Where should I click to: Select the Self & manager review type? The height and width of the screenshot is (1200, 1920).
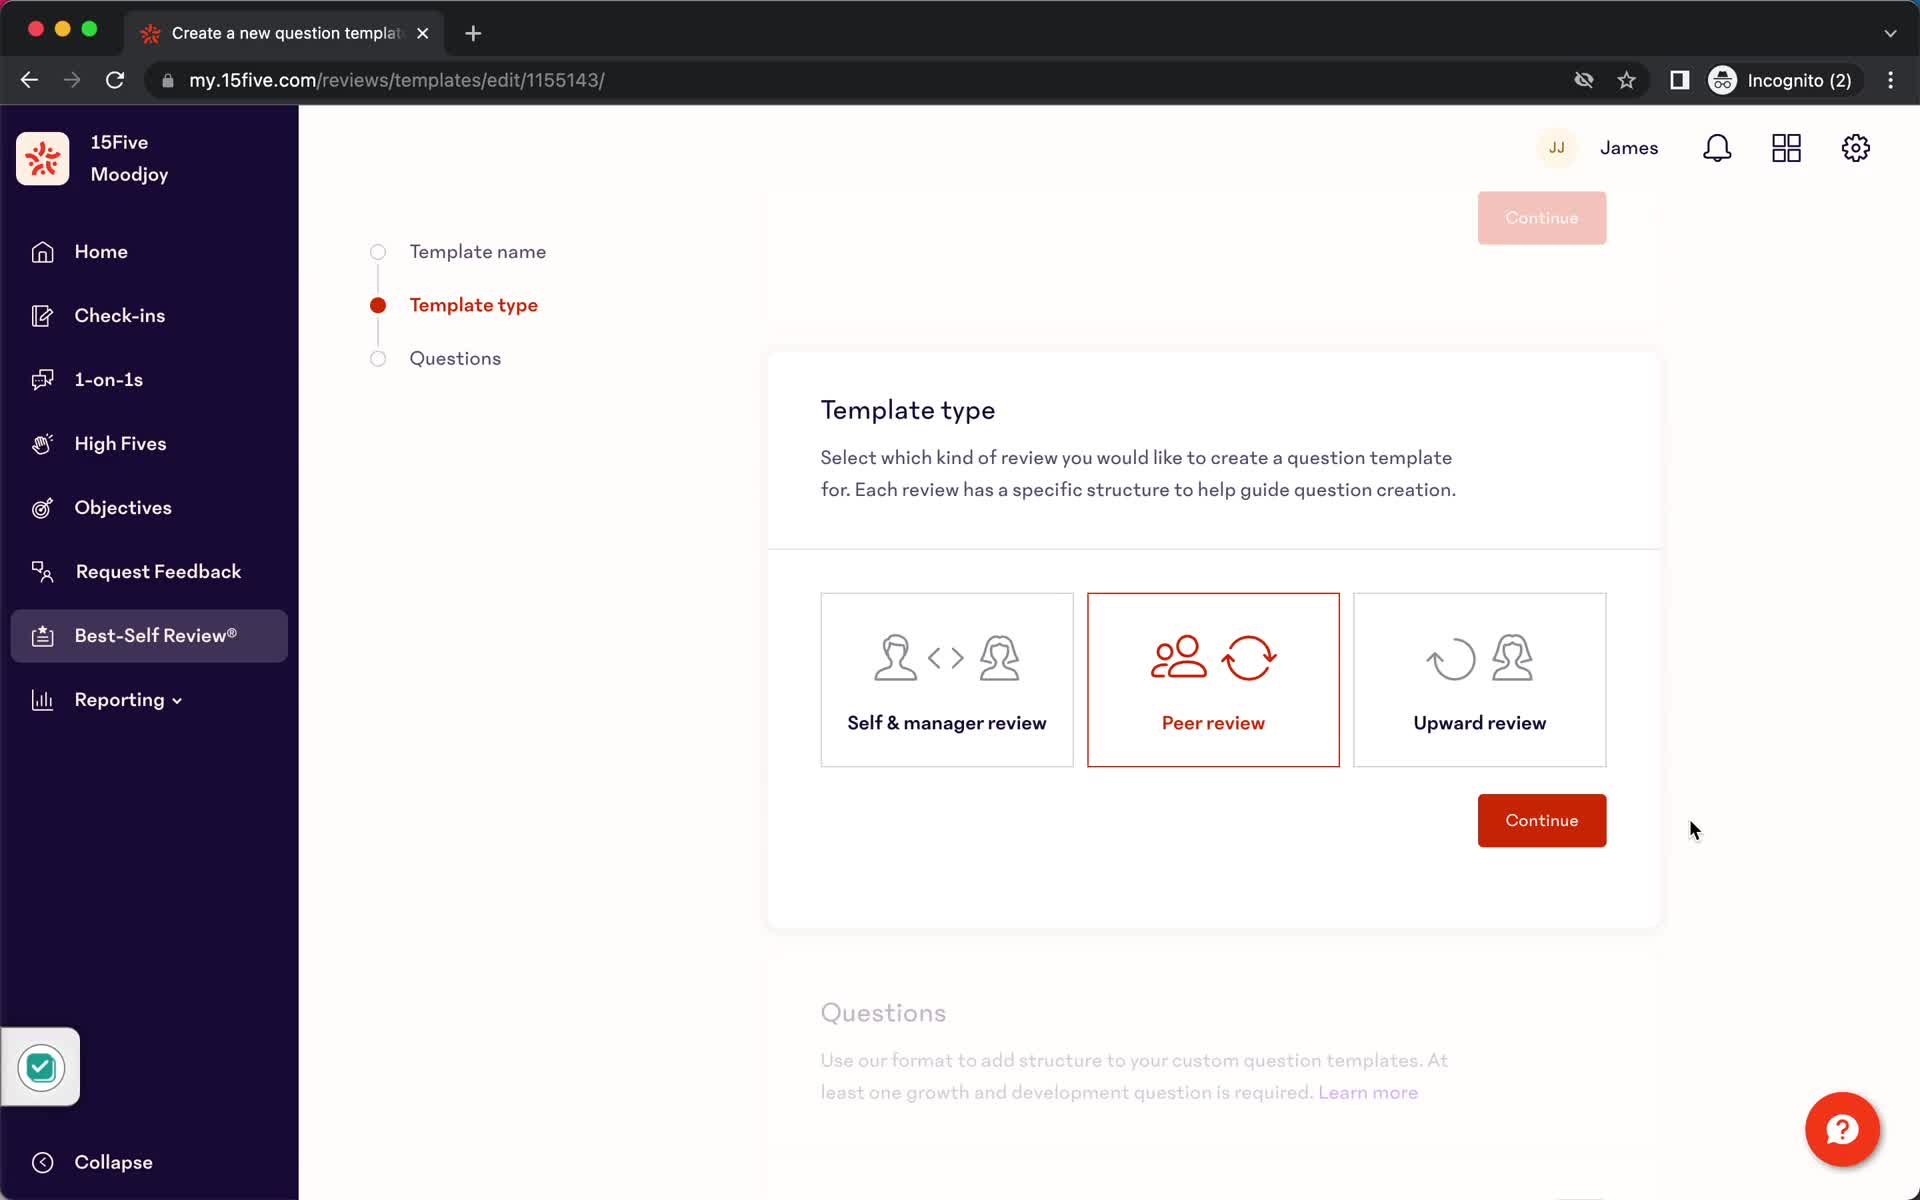pos(947,679)
